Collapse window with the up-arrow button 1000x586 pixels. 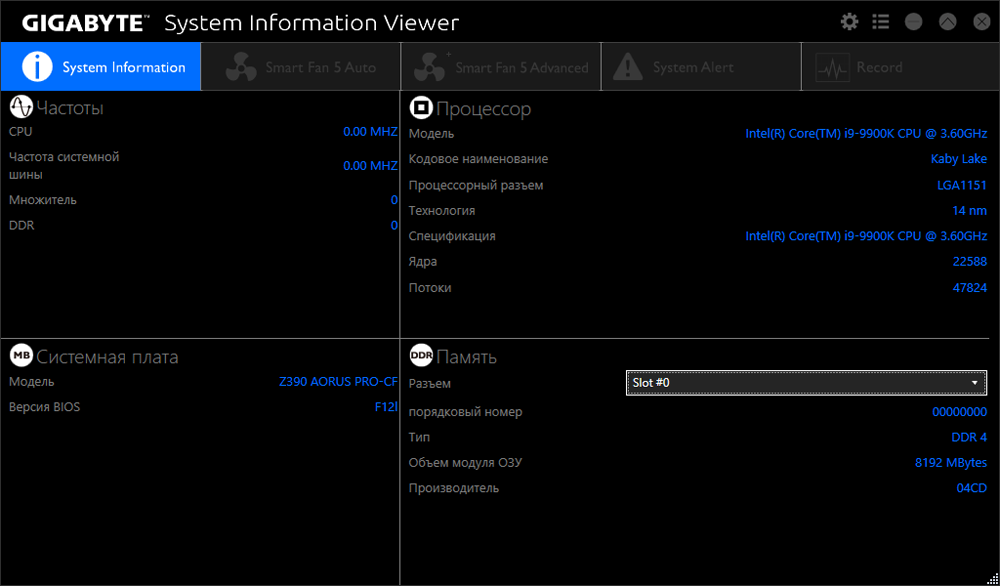947,21
